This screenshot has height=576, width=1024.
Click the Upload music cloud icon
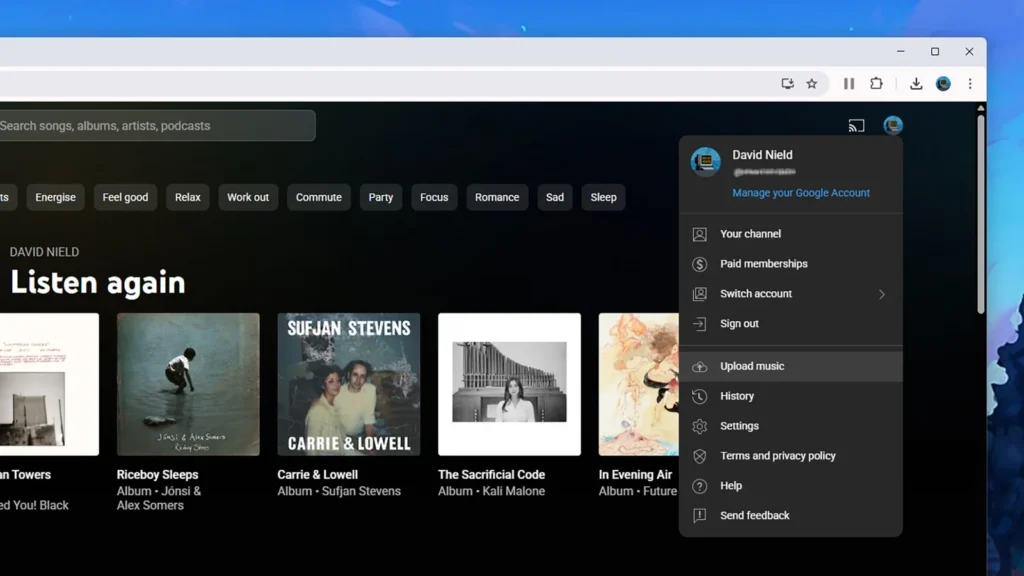(699, 366)
